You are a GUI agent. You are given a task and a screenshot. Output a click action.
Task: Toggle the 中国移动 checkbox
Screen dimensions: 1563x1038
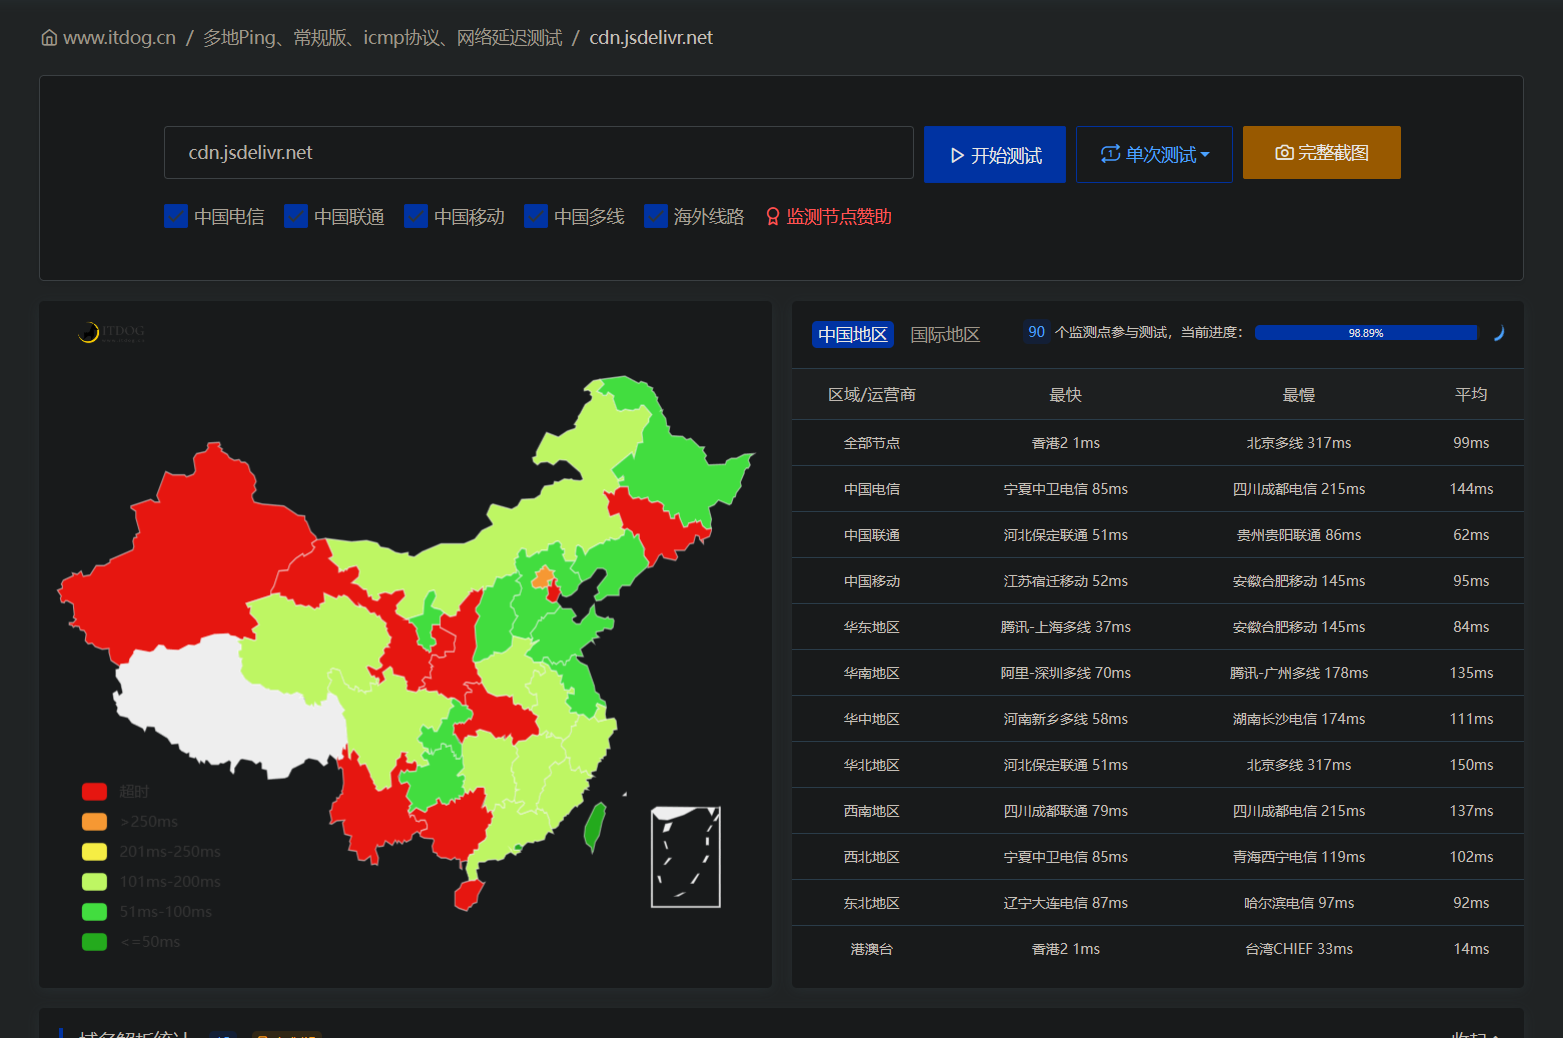pyautogui.click(x=416, y=216)
